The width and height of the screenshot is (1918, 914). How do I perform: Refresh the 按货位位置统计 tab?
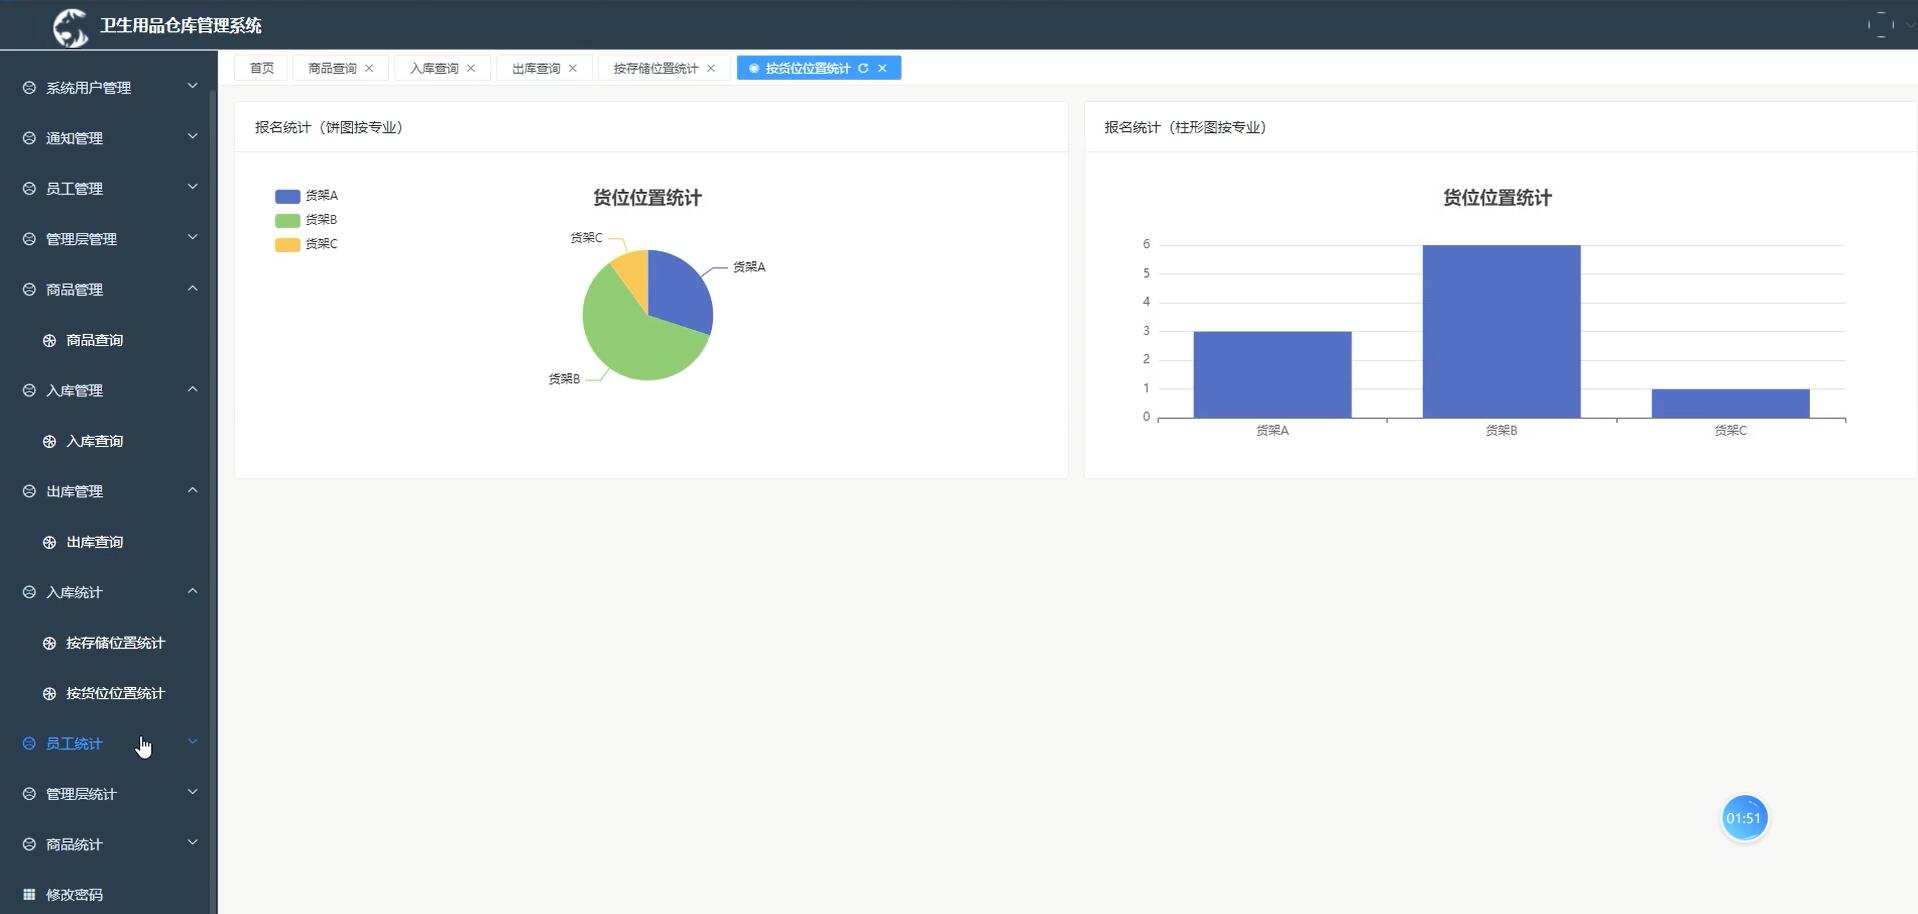point(863,68)
